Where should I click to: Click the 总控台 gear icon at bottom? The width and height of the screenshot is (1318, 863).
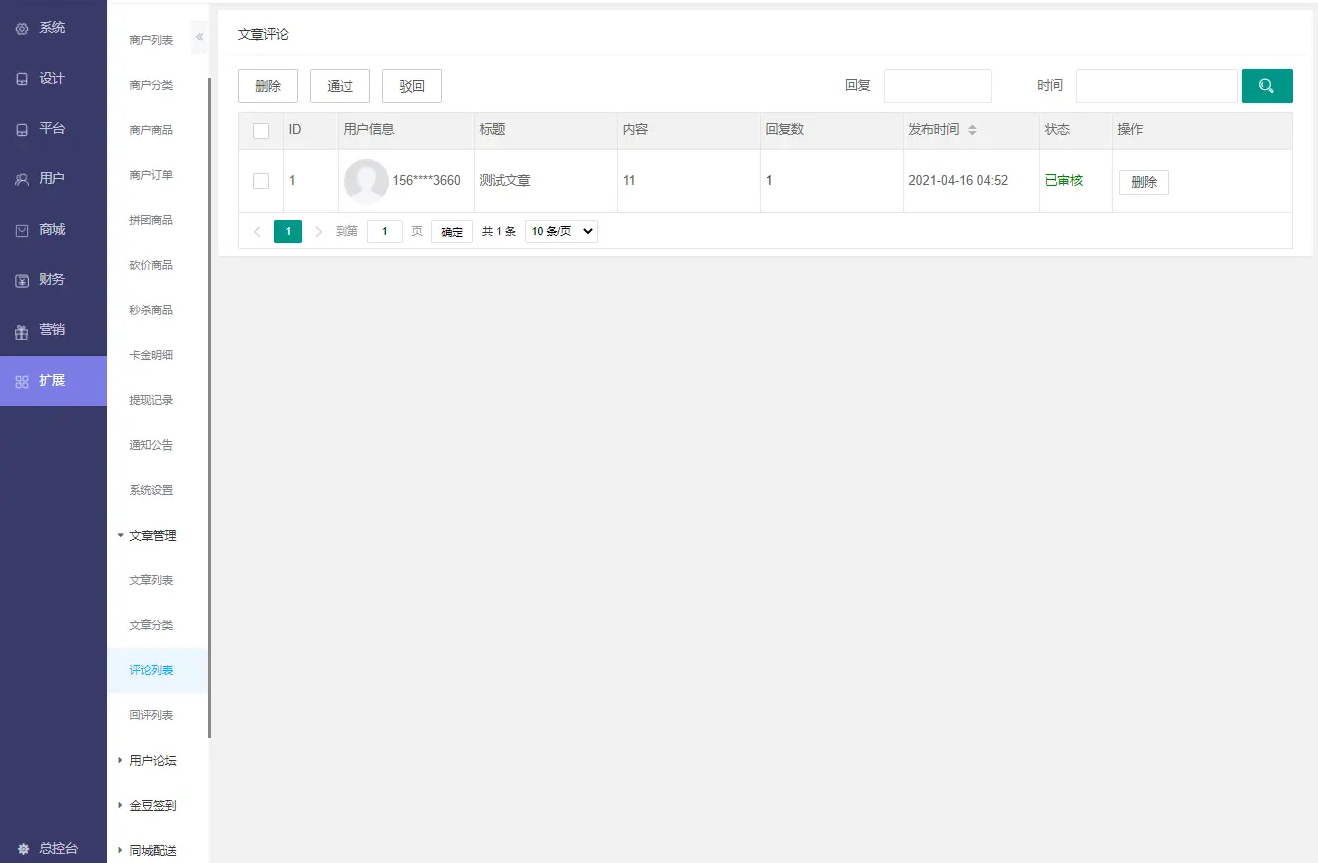click(x=22, y=848)
